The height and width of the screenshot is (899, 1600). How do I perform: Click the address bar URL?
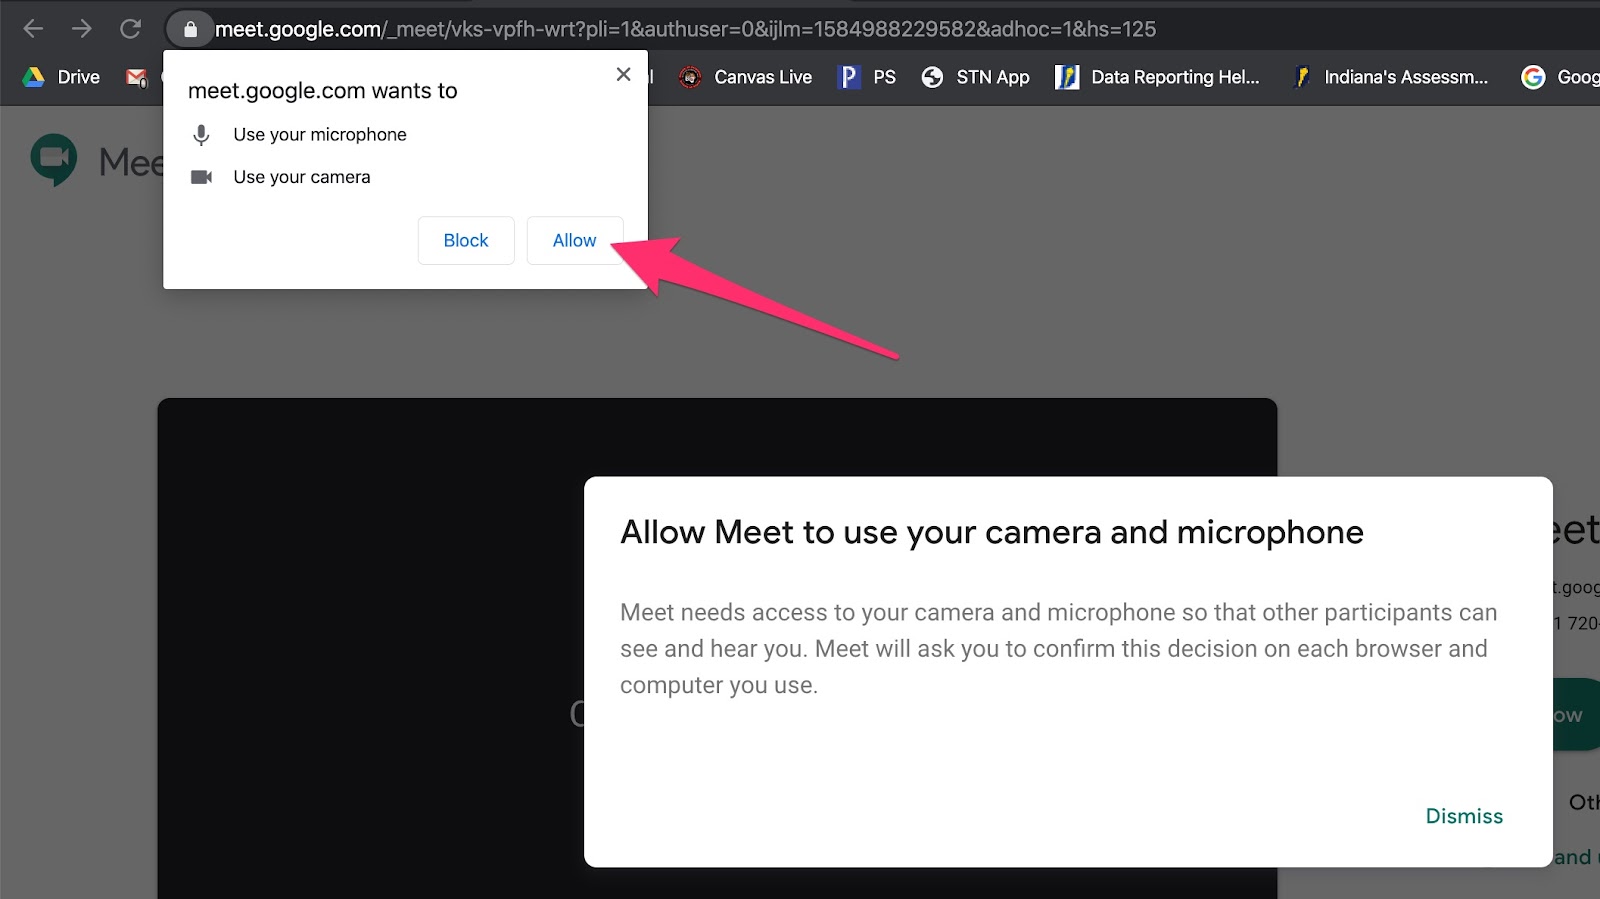point(685,29)
